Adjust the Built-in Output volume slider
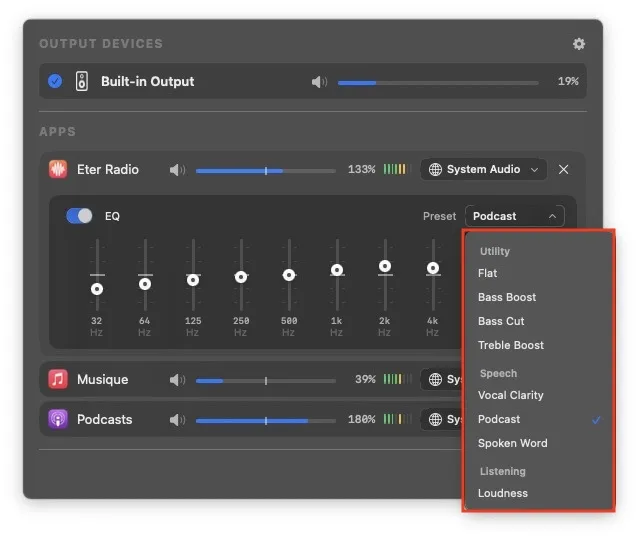 pos(438,83)
